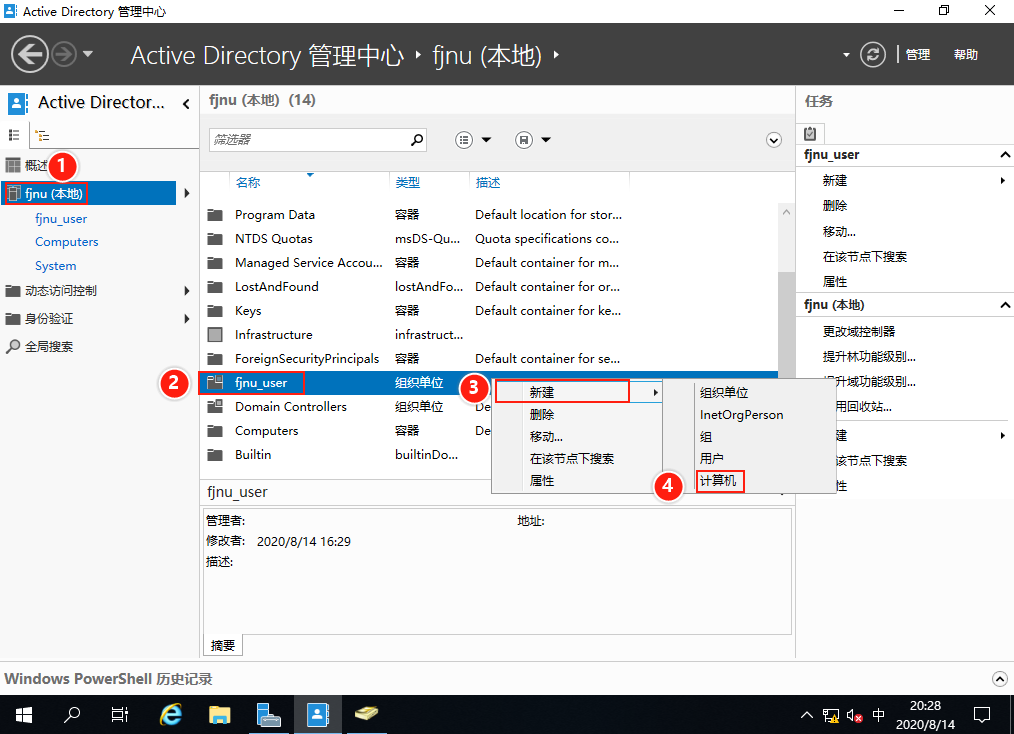Image resolution: width=1014 pixels, height=734 pixels.
Task: Sort list by 描述 column
Action: [488, 182]
